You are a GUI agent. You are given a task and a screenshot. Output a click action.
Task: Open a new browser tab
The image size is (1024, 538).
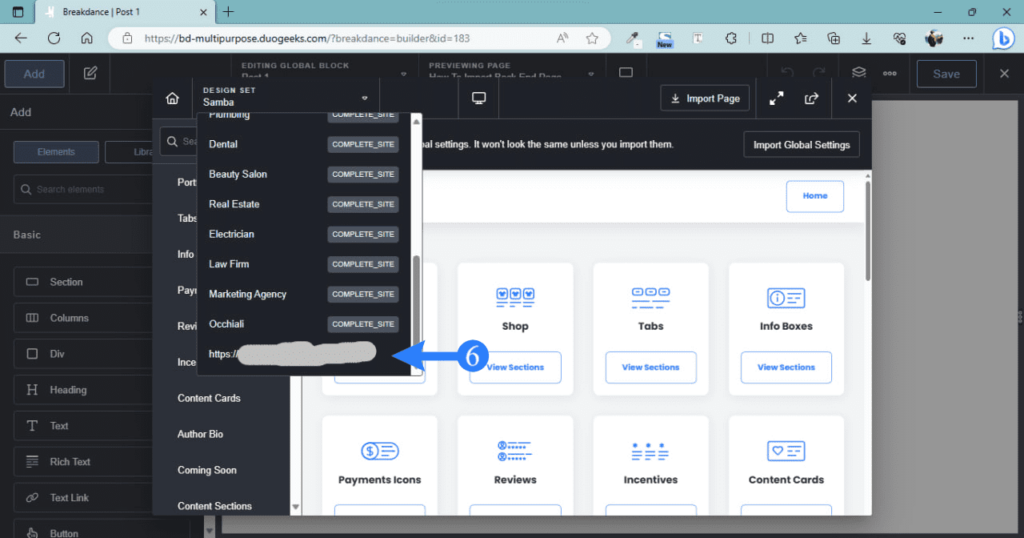click(x=228, y=12)
